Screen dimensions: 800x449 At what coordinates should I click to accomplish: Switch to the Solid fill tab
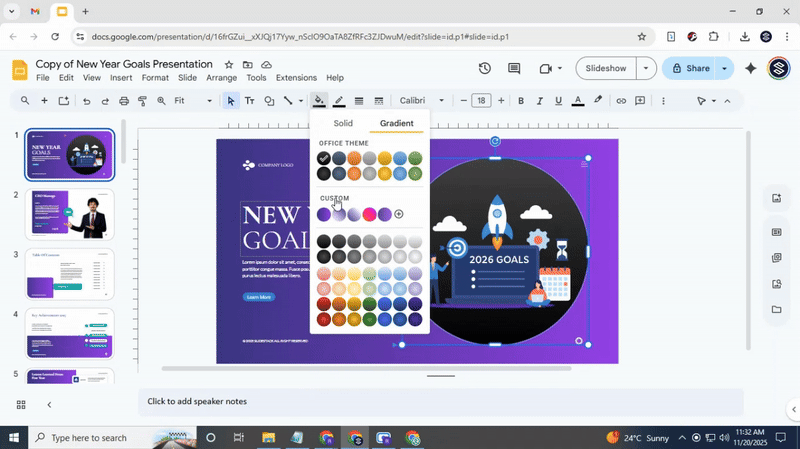click(x=343, y=124)
